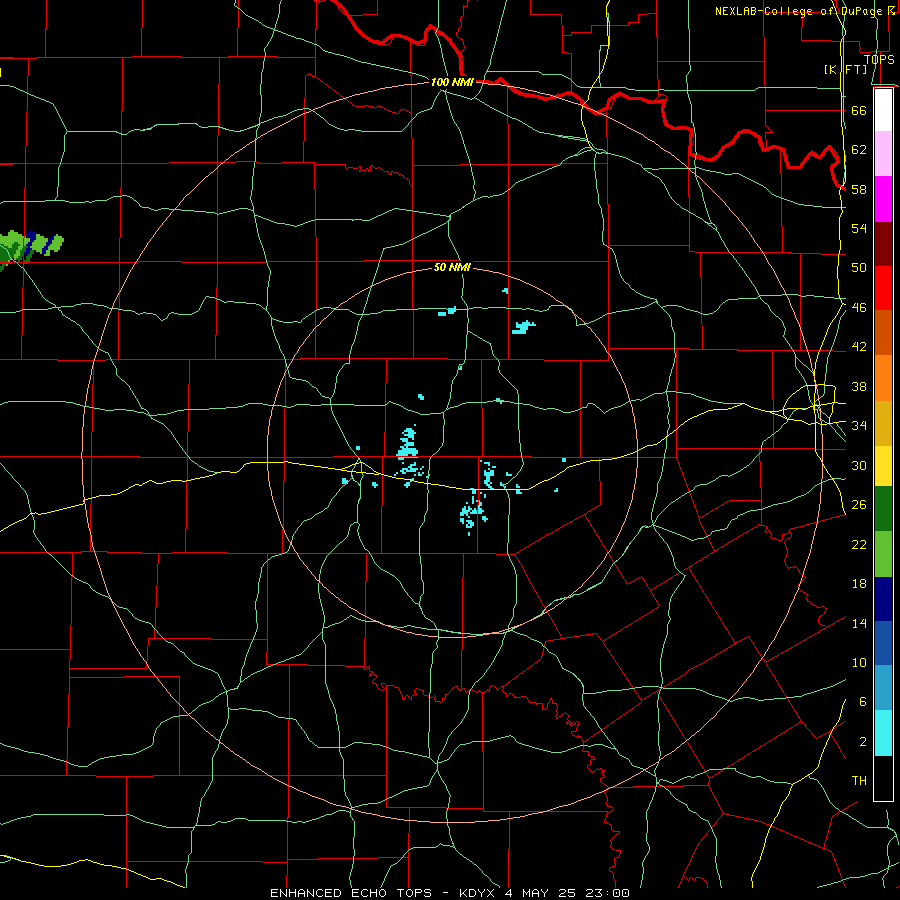Pick the burnt orange legend swatch
Screen dimensions: 900x900
point(883,333)
